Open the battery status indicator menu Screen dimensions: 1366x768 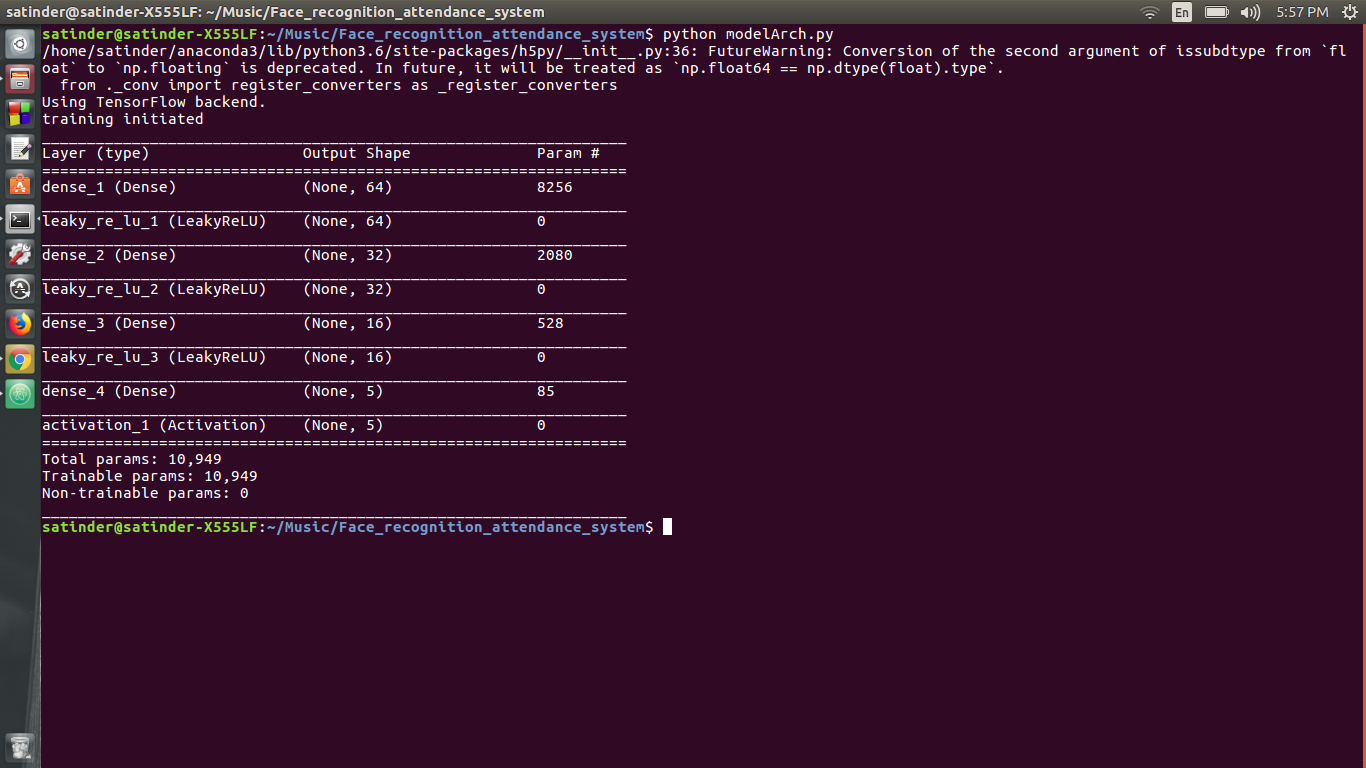point(1216,12)
